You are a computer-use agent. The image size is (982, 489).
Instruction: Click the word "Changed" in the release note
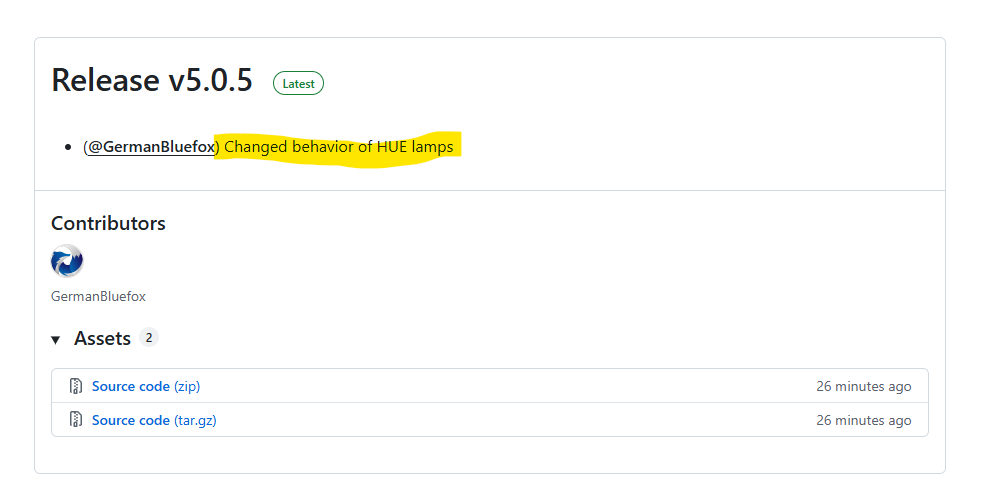255,147
